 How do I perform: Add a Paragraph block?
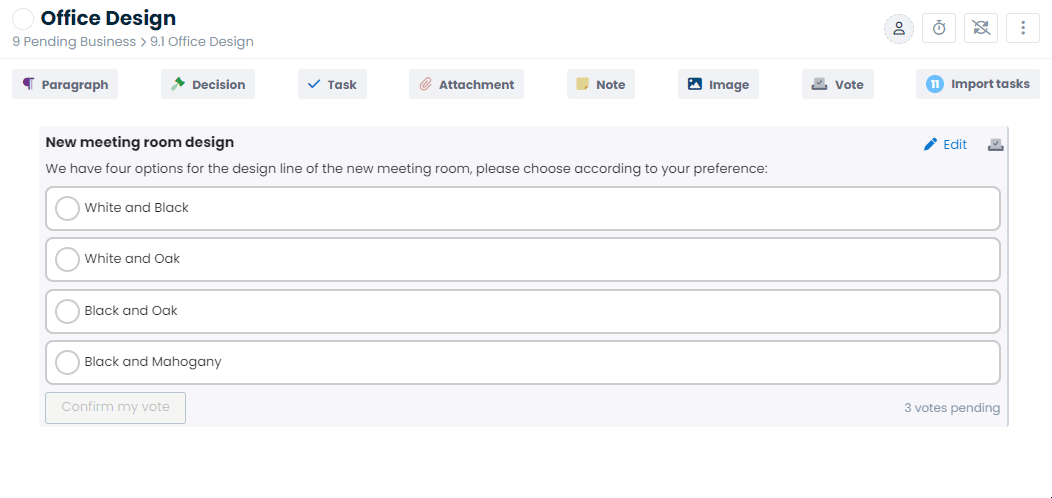pyautogui.click(x=65, y=85)
